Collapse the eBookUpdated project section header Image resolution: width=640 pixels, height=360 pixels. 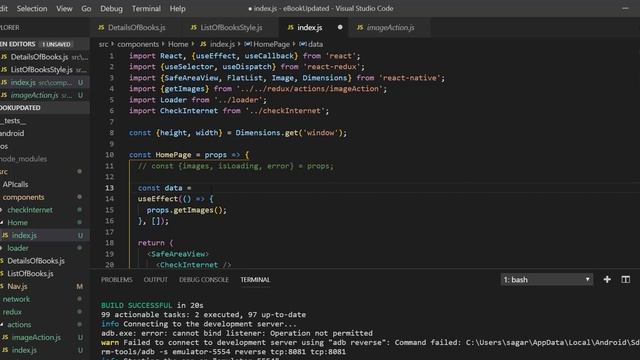[44, 108]
